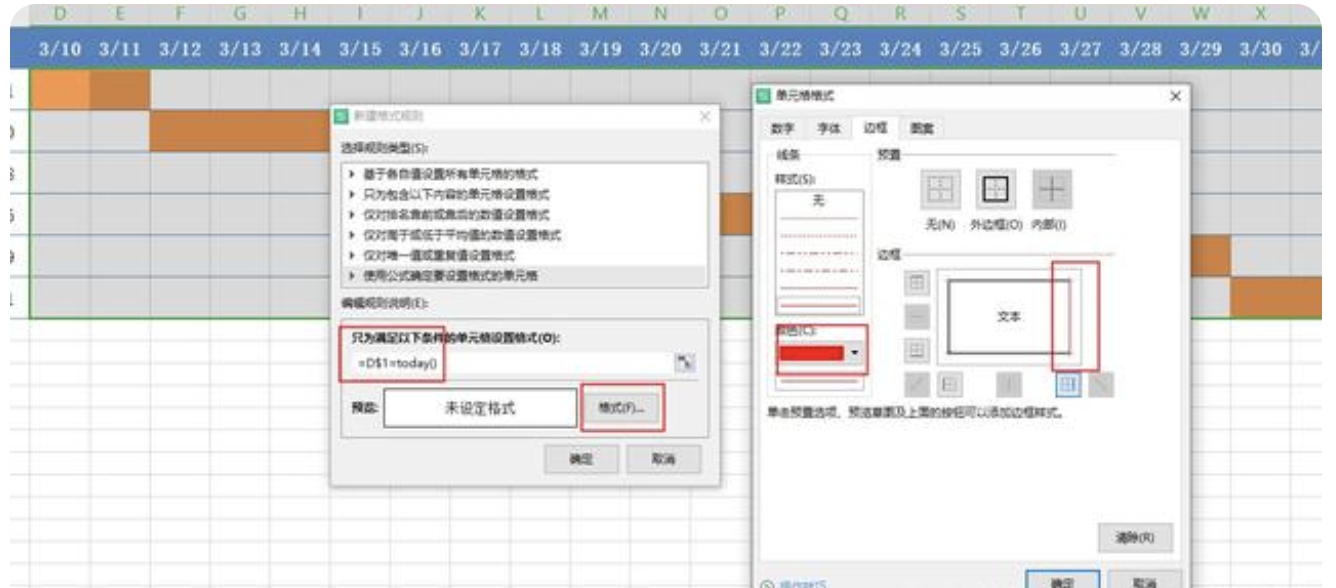Click the date cell 3/20
Image resolution: width=1336 pixels, height=588 pixels.
pyautogui.click(x=660, y=49)
